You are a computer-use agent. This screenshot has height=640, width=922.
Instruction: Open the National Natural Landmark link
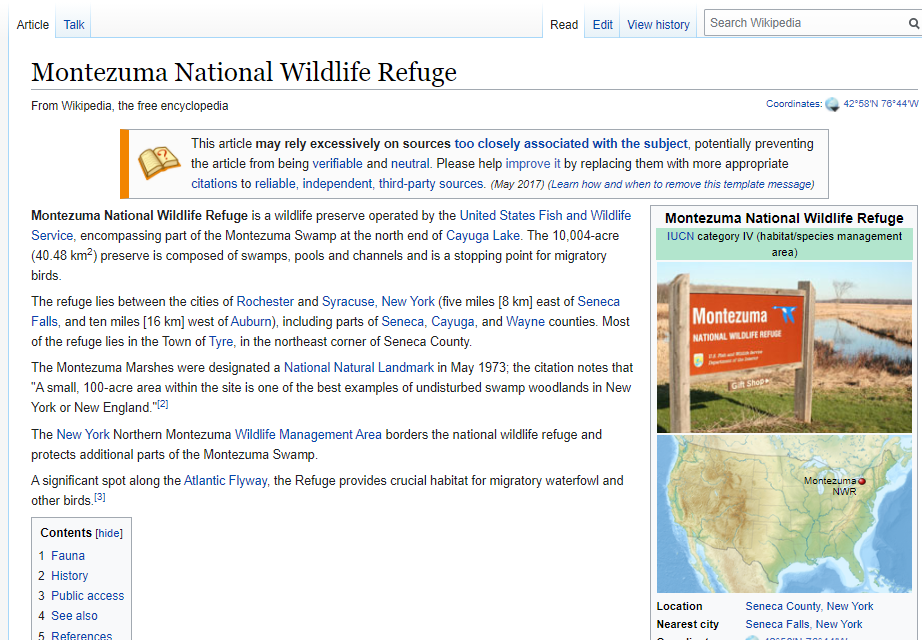(359, 367)
